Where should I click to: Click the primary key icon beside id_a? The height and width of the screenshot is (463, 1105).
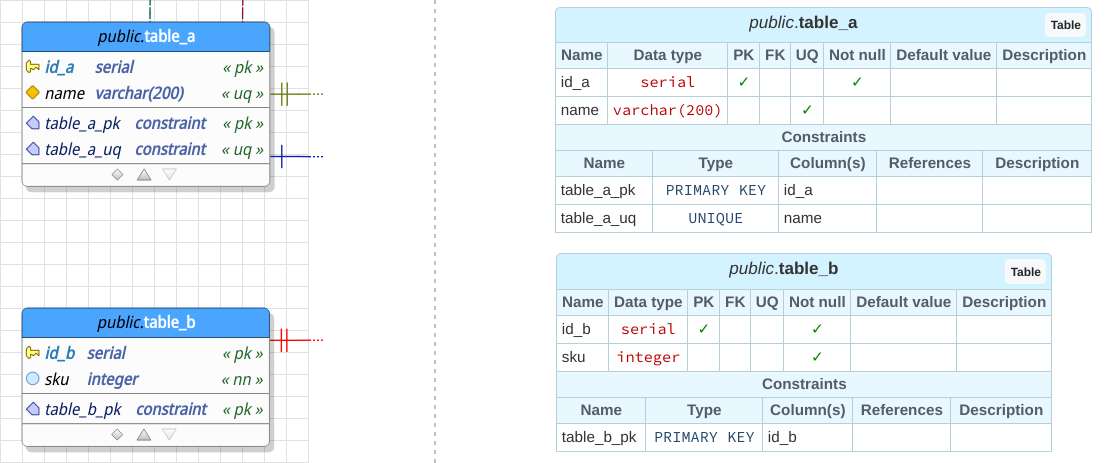point(32,67)
